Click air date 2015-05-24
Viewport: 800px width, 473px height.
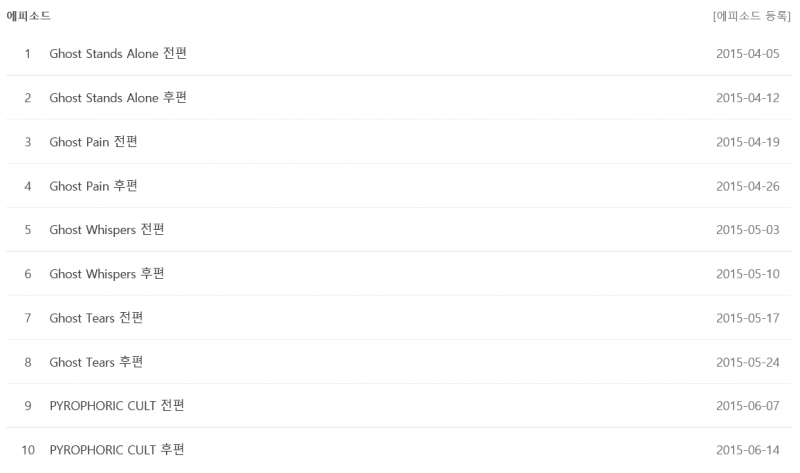(x=747, y=362)
